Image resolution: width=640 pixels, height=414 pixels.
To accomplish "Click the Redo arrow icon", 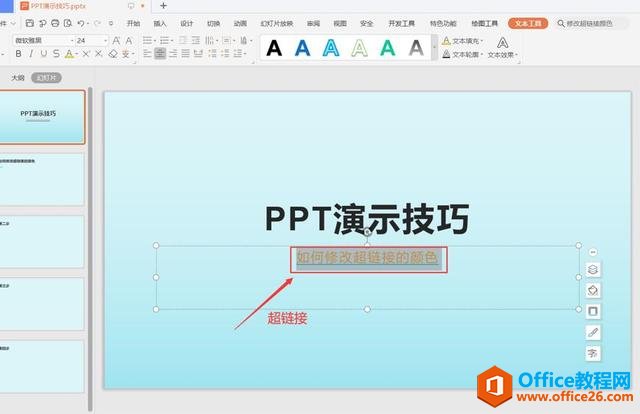I will point(97,24).
